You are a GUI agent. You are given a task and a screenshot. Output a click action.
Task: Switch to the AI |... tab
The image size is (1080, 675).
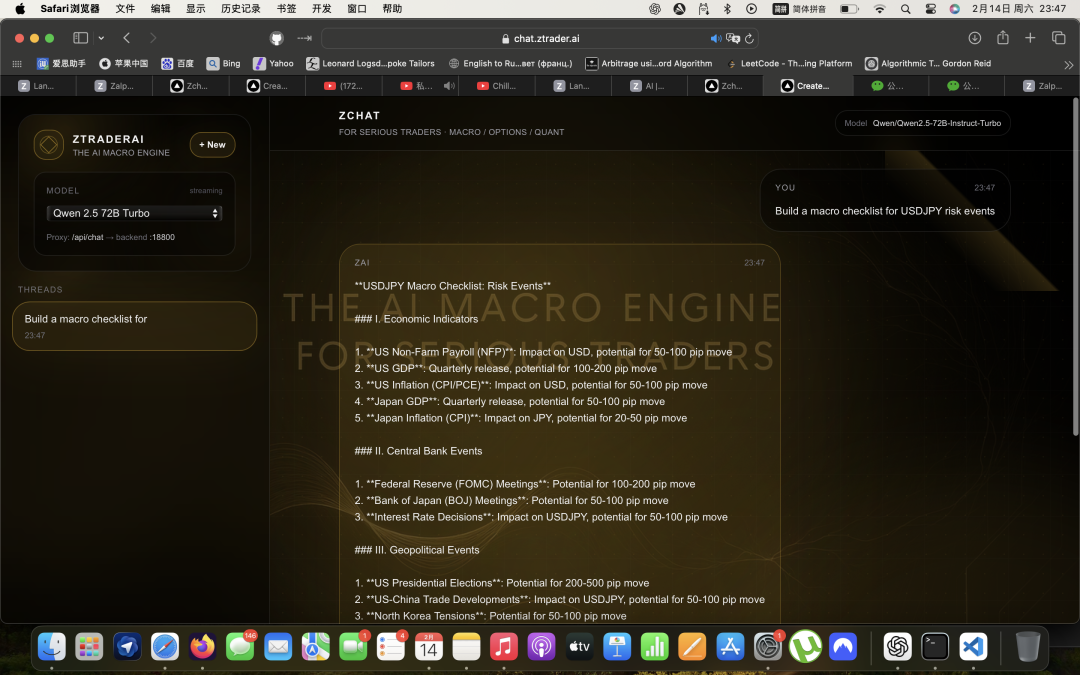coord(649,86)
